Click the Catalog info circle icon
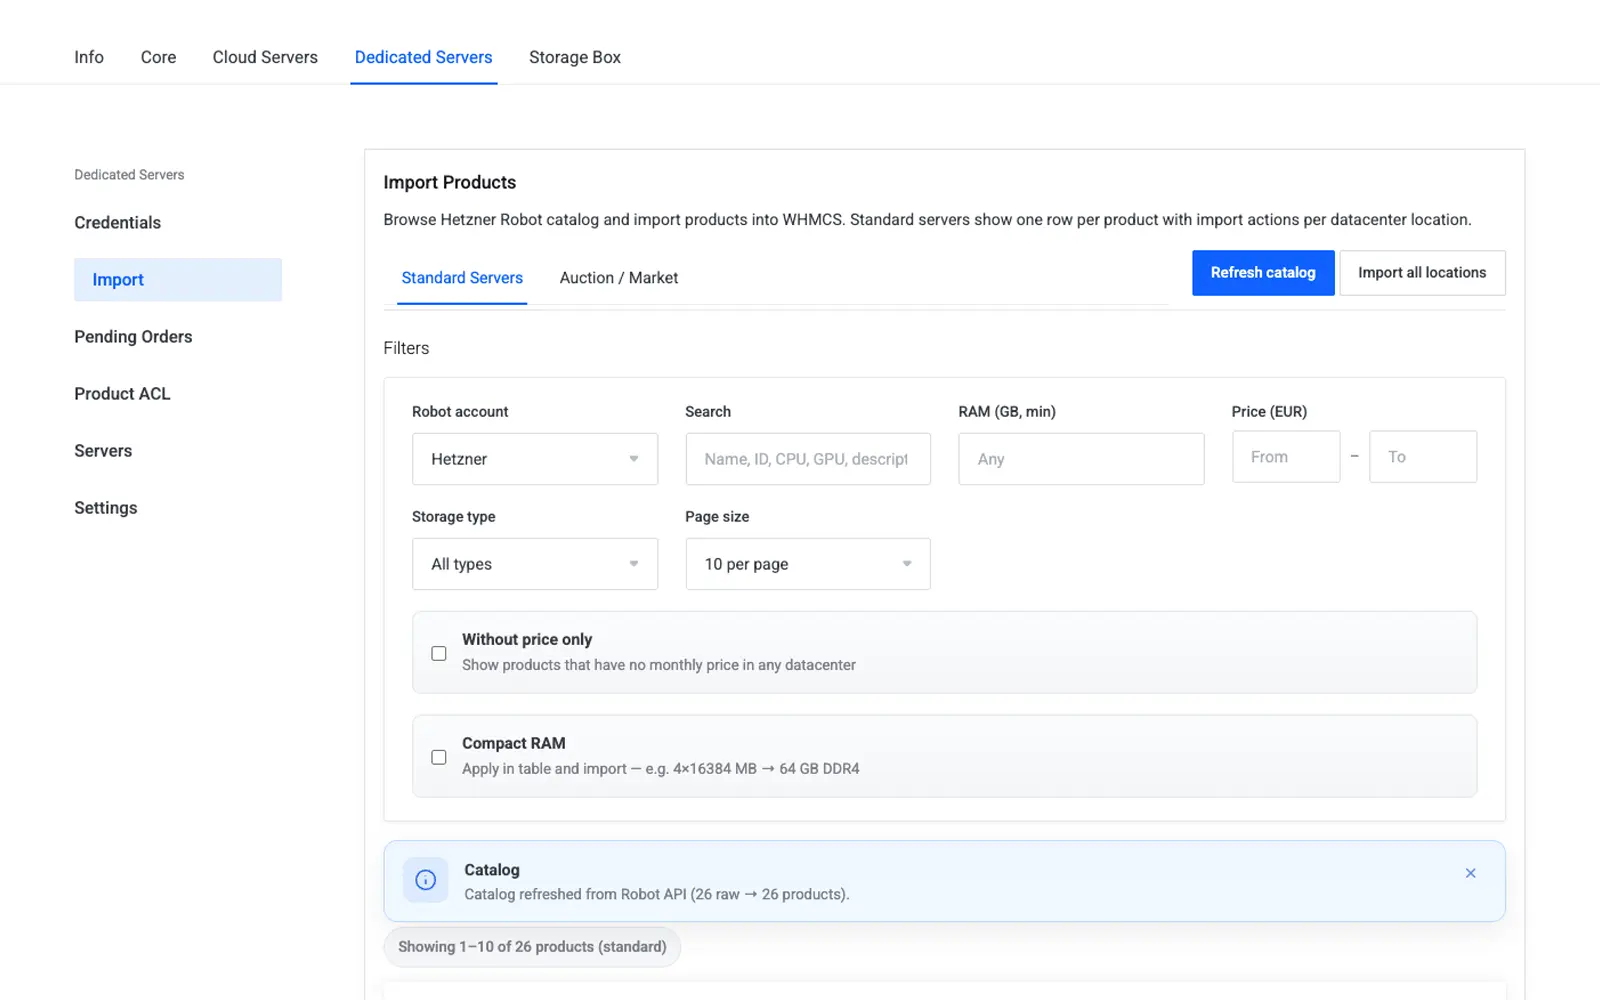The image size is (1600, 1000). pyautogui.click(x=425, y=880)
